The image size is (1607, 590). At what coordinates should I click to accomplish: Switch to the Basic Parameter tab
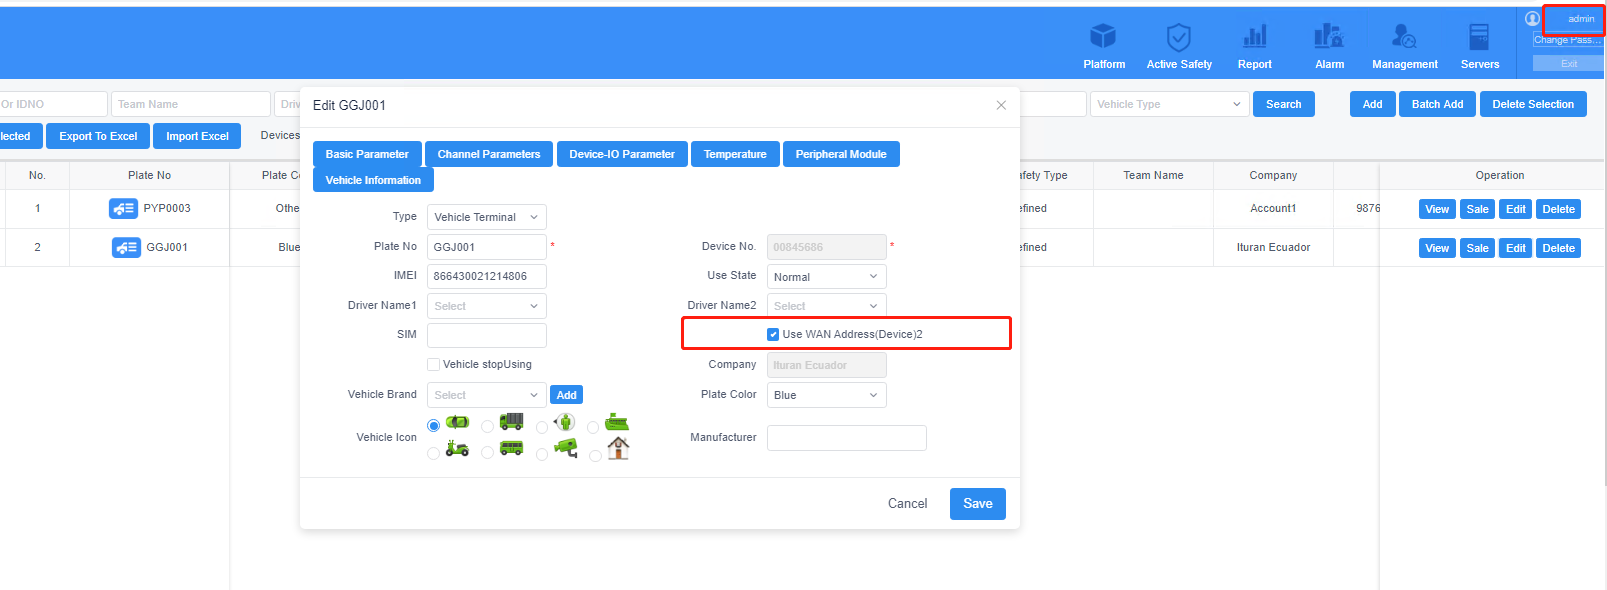tap(367, 154)
